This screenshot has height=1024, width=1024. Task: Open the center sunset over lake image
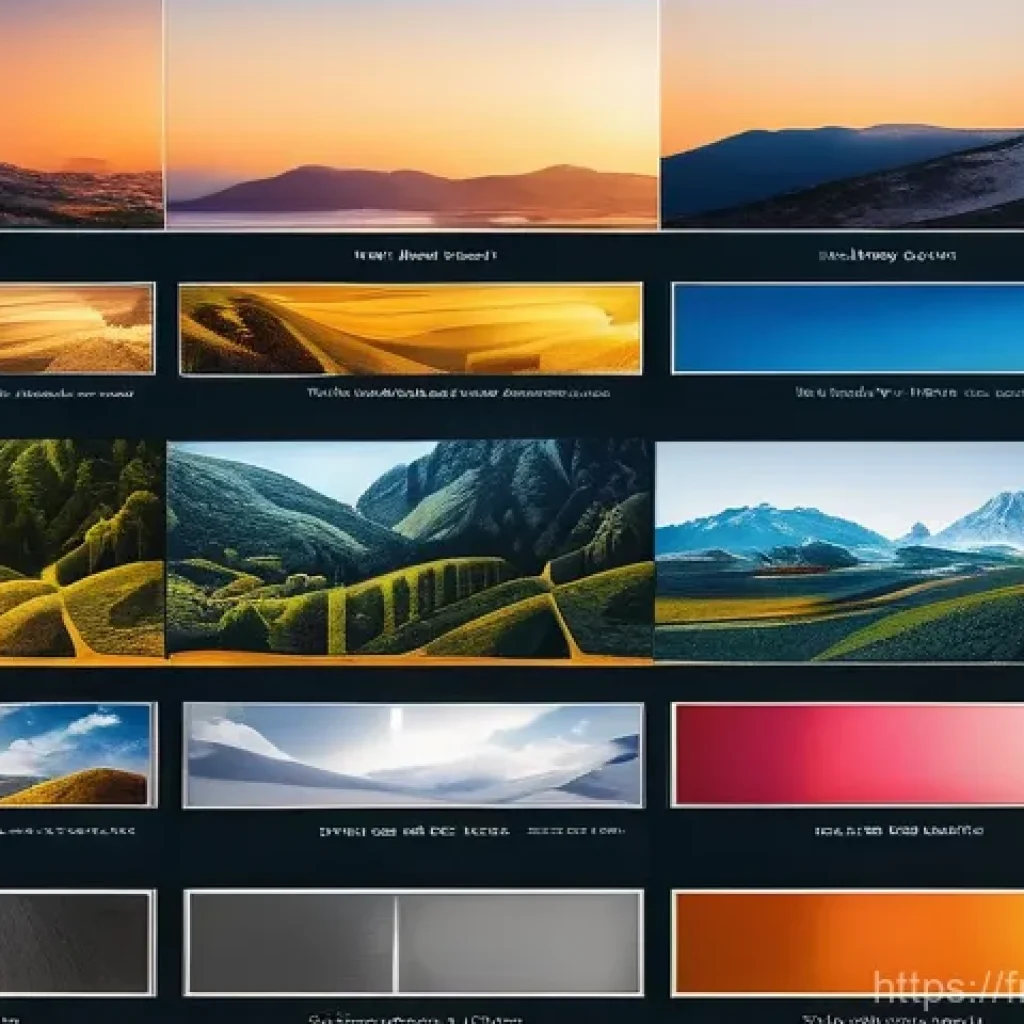(412, 112)
